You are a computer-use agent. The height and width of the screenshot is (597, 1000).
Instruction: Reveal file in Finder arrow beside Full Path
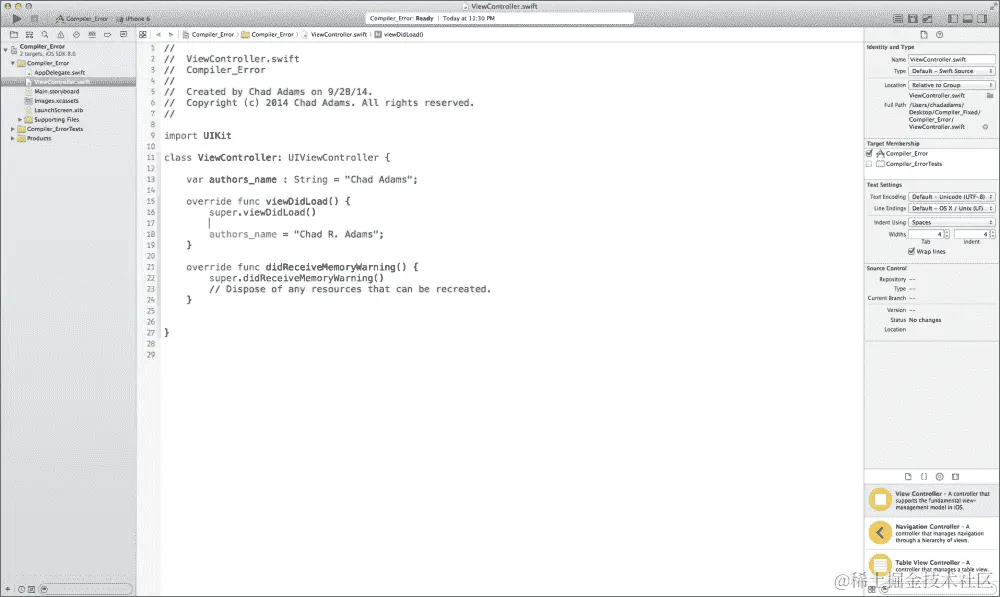pos(985,127)
